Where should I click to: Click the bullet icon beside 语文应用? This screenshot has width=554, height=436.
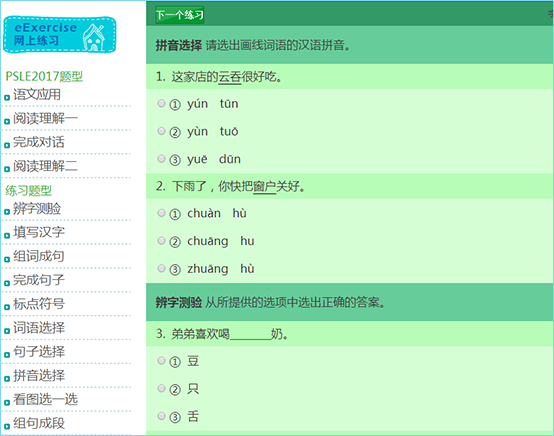(7, 98)
